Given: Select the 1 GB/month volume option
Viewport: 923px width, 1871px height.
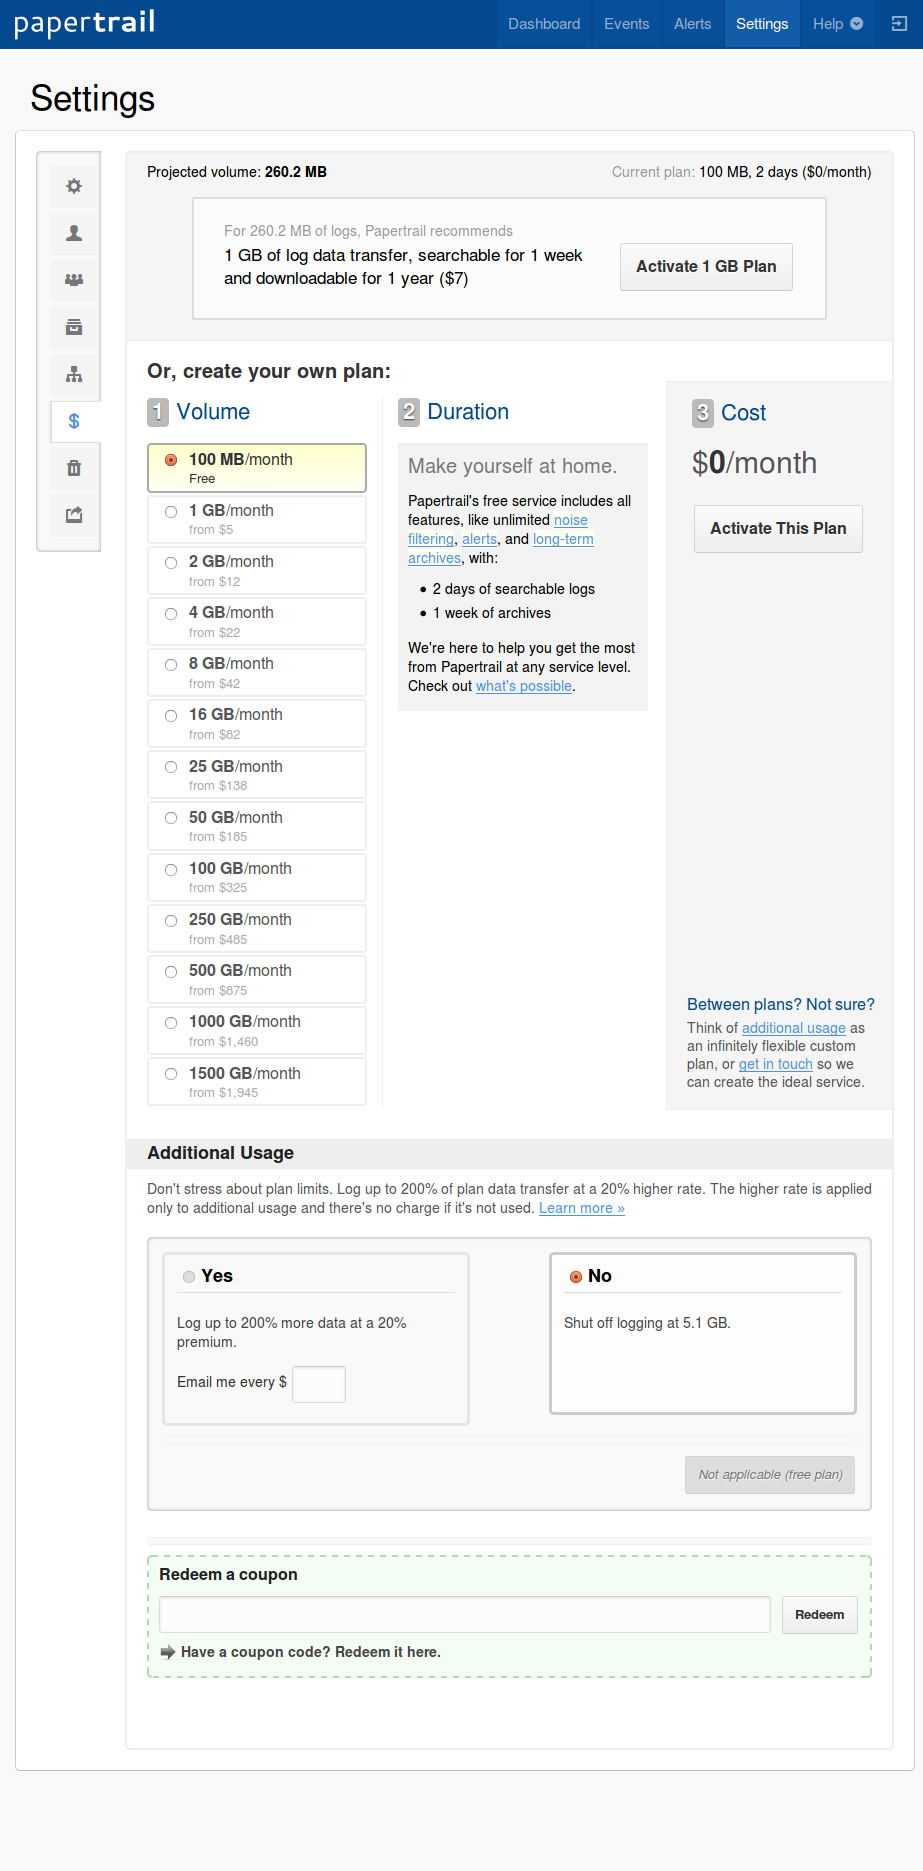Looking at the screenshot, I should coord(171,512).
